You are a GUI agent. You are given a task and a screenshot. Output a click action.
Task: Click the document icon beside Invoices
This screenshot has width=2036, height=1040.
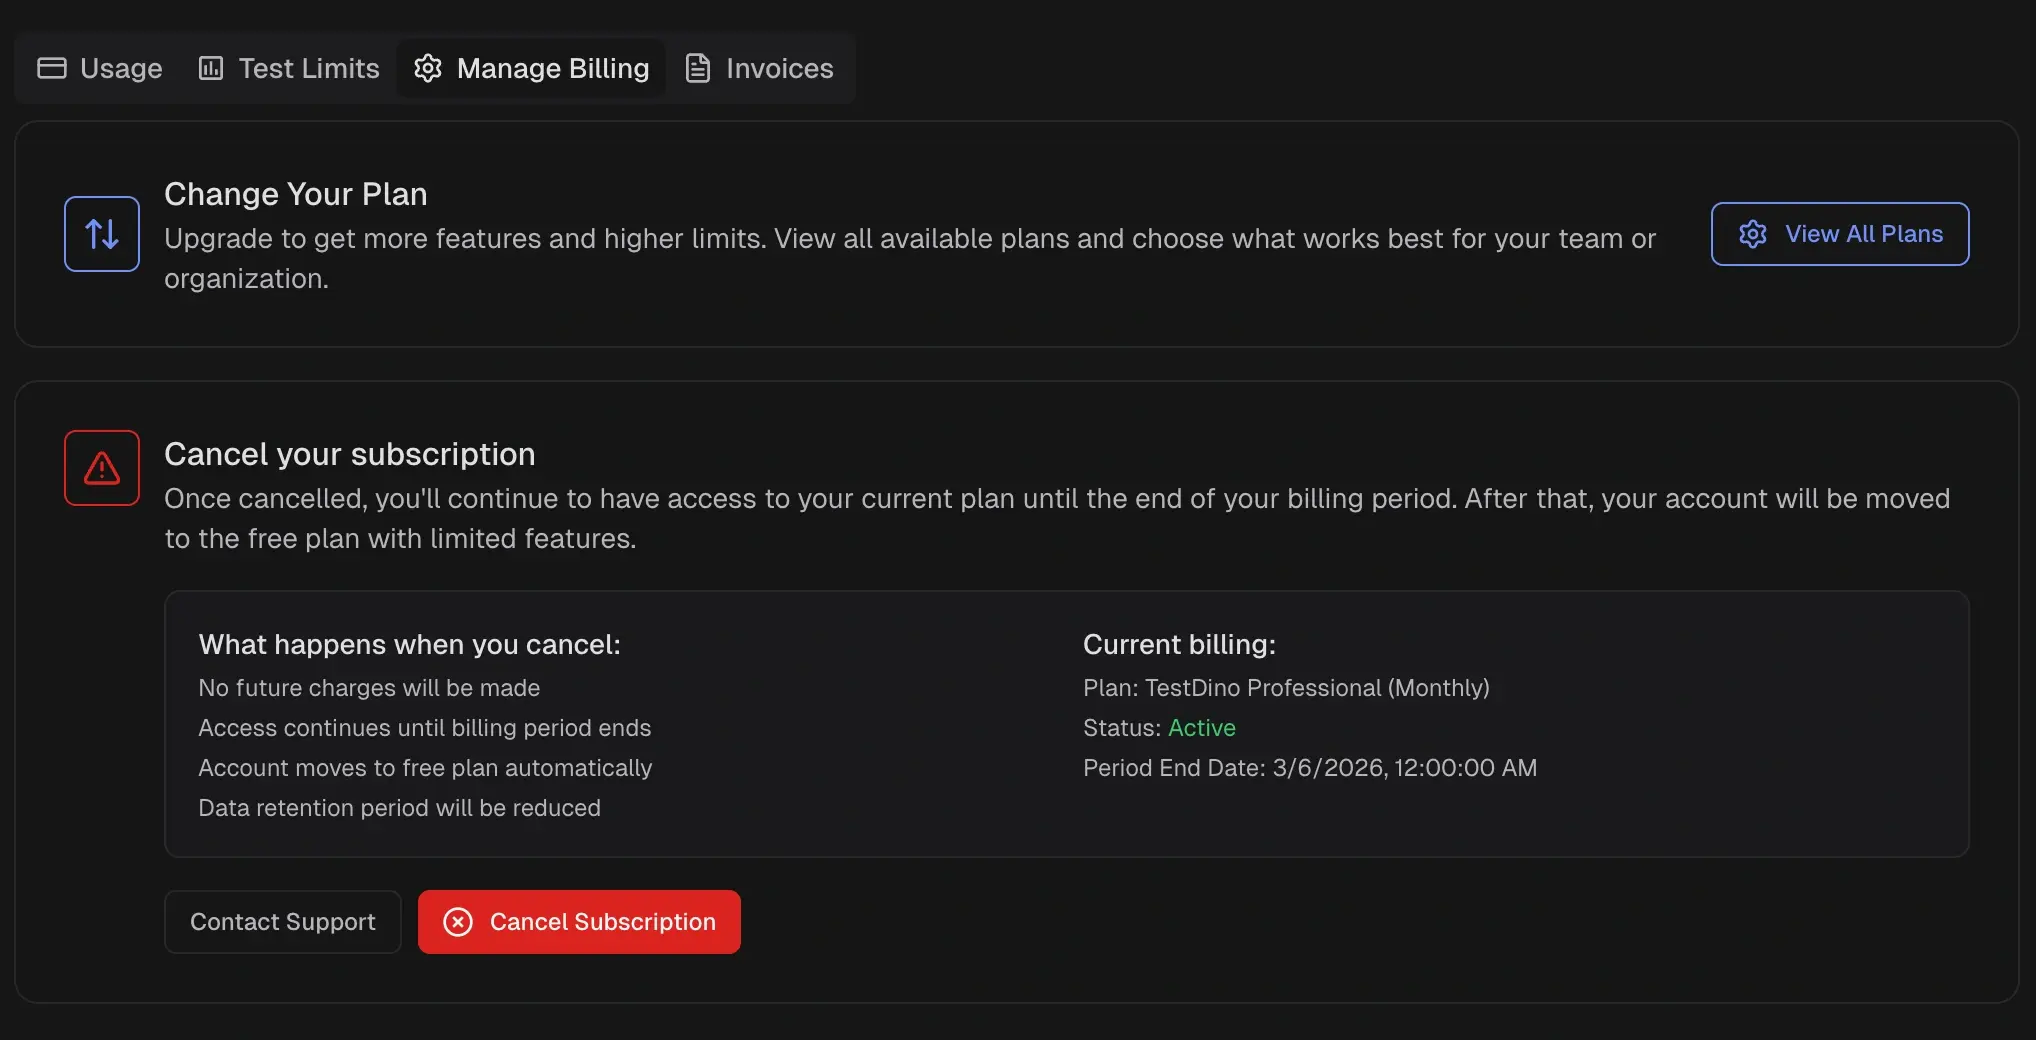698,68
